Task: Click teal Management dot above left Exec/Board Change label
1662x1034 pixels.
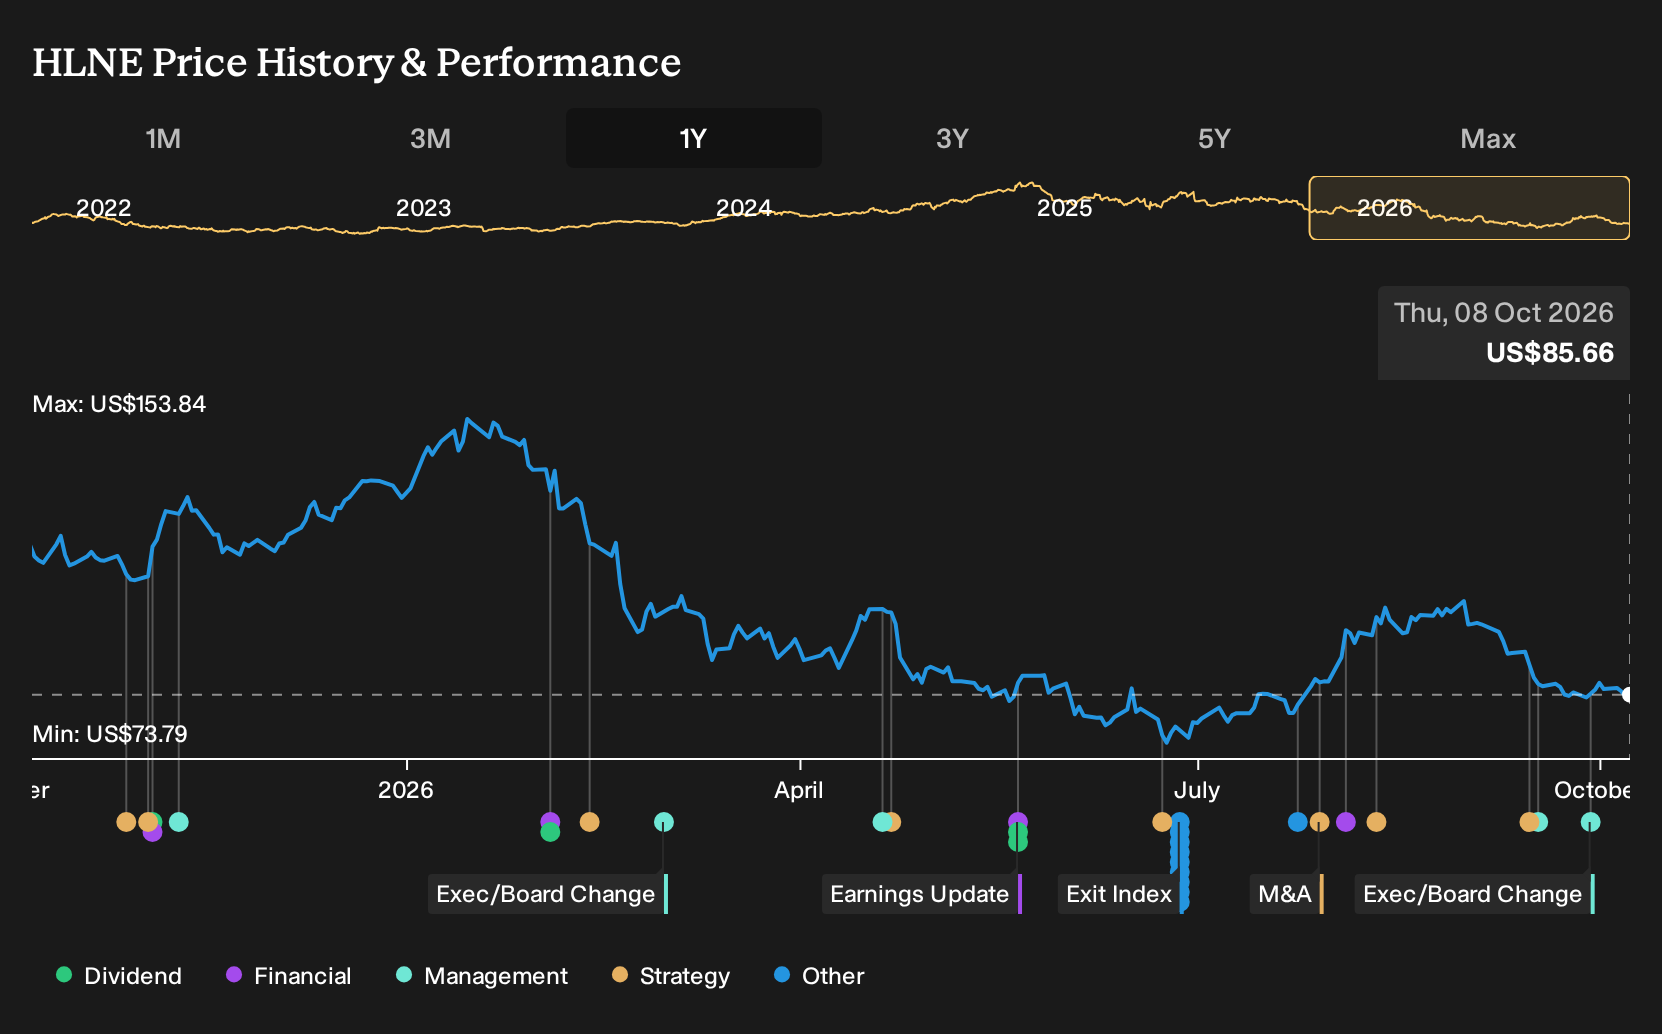Action: tap(663, 822)
